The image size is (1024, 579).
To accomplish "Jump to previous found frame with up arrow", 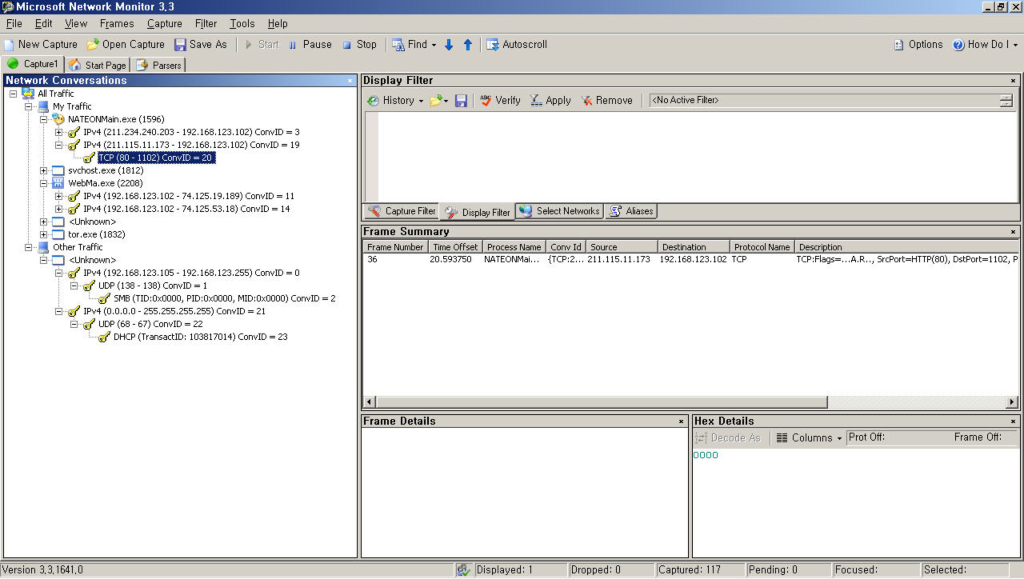I will pos(468,44).
